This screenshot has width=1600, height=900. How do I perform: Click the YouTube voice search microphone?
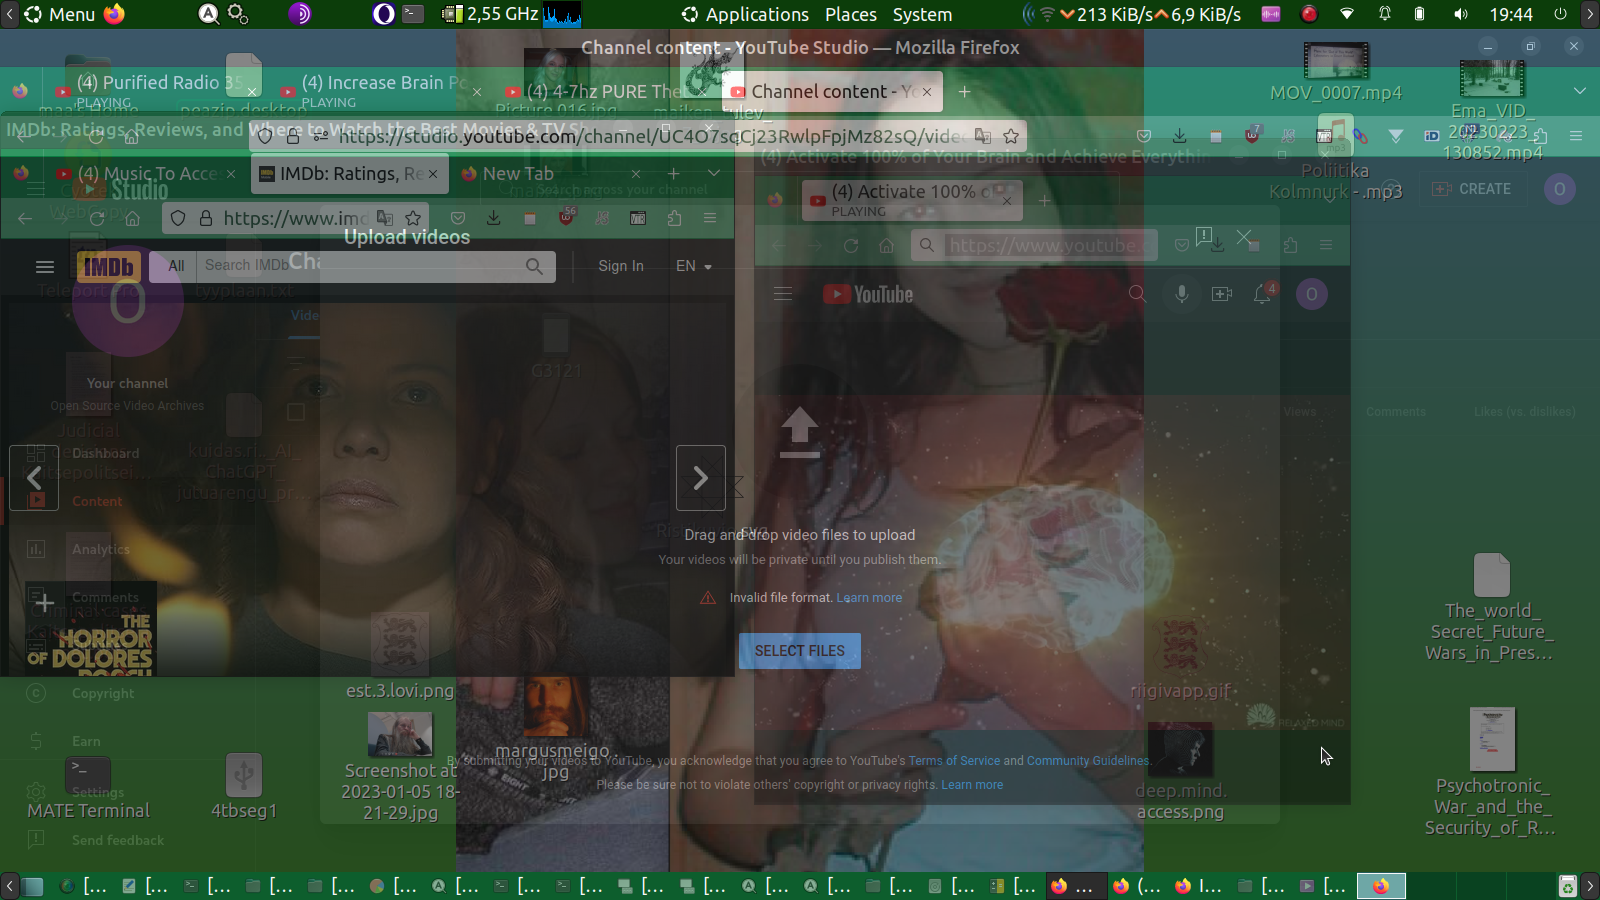(x=1182, y=294)
